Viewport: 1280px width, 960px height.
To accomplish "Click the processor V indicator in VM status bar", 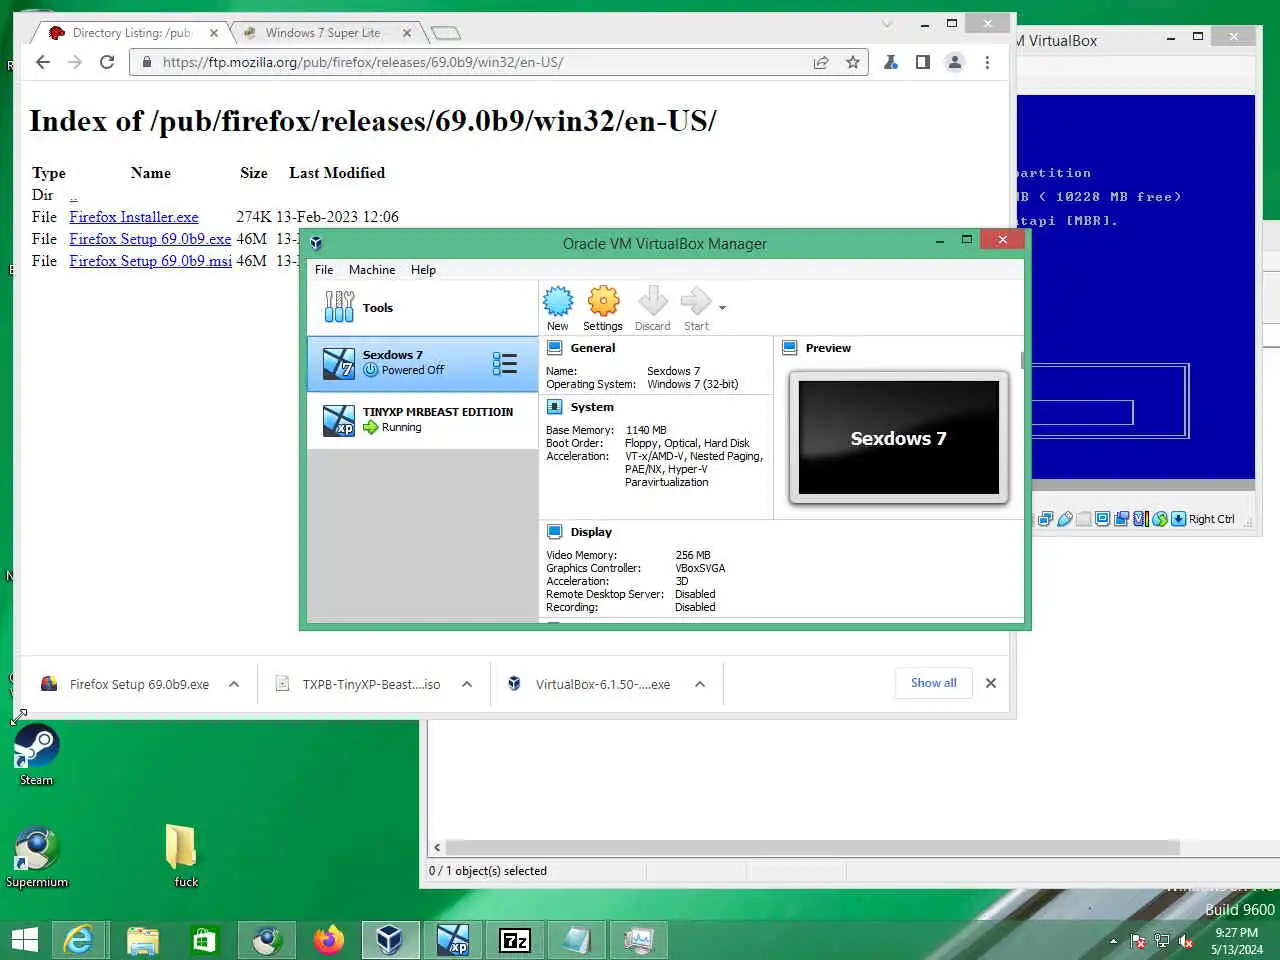I will click(1141, 519).
